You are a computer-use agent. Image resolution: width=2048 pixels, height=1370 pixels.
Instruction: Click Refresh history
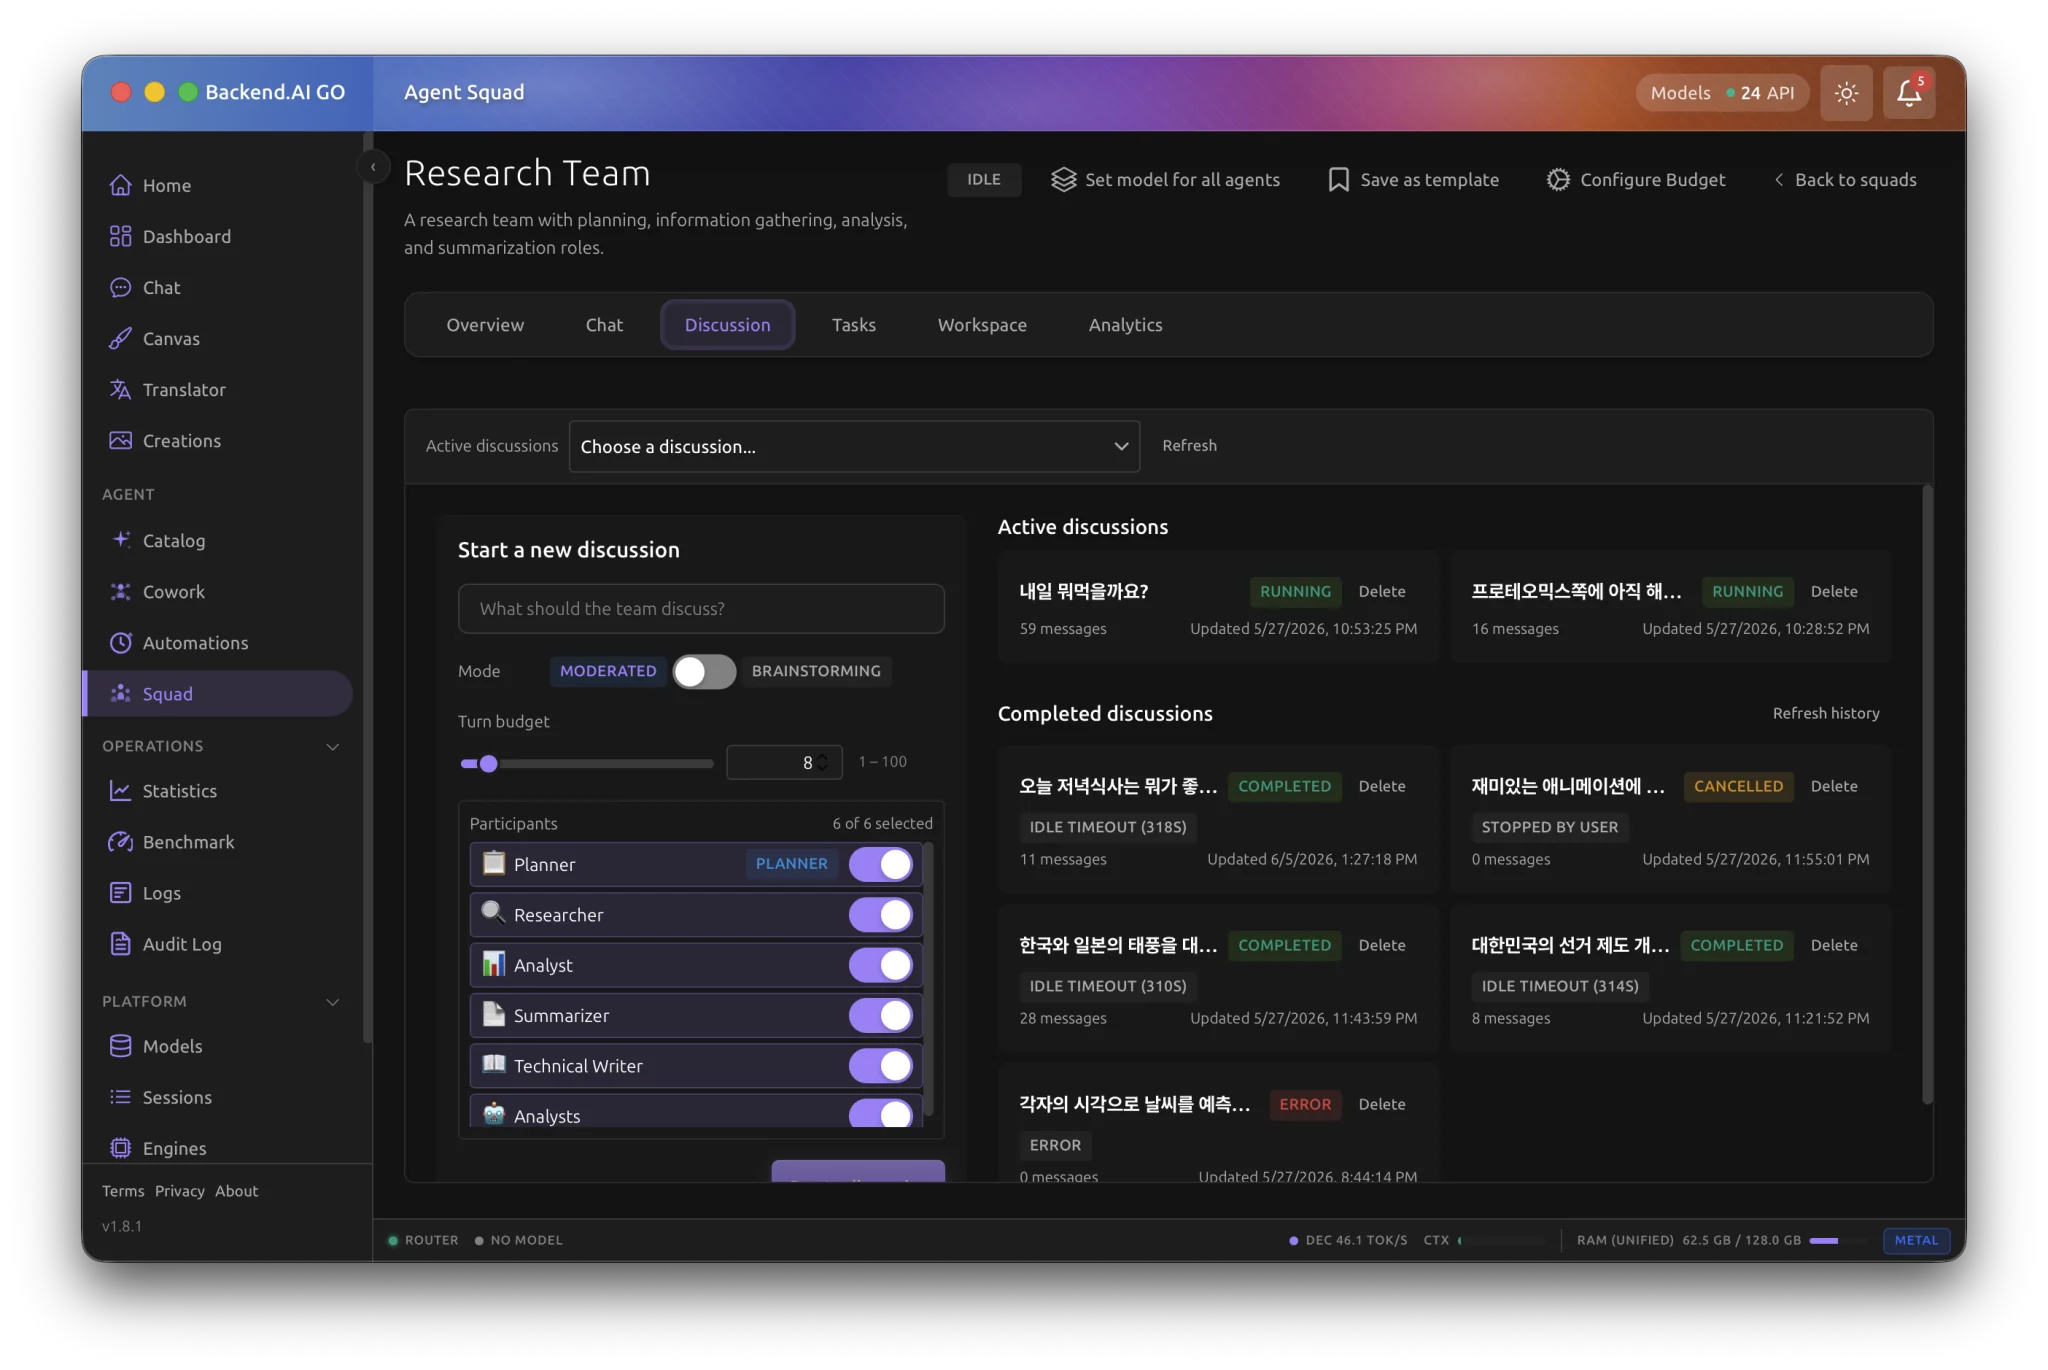point(1826,713)
